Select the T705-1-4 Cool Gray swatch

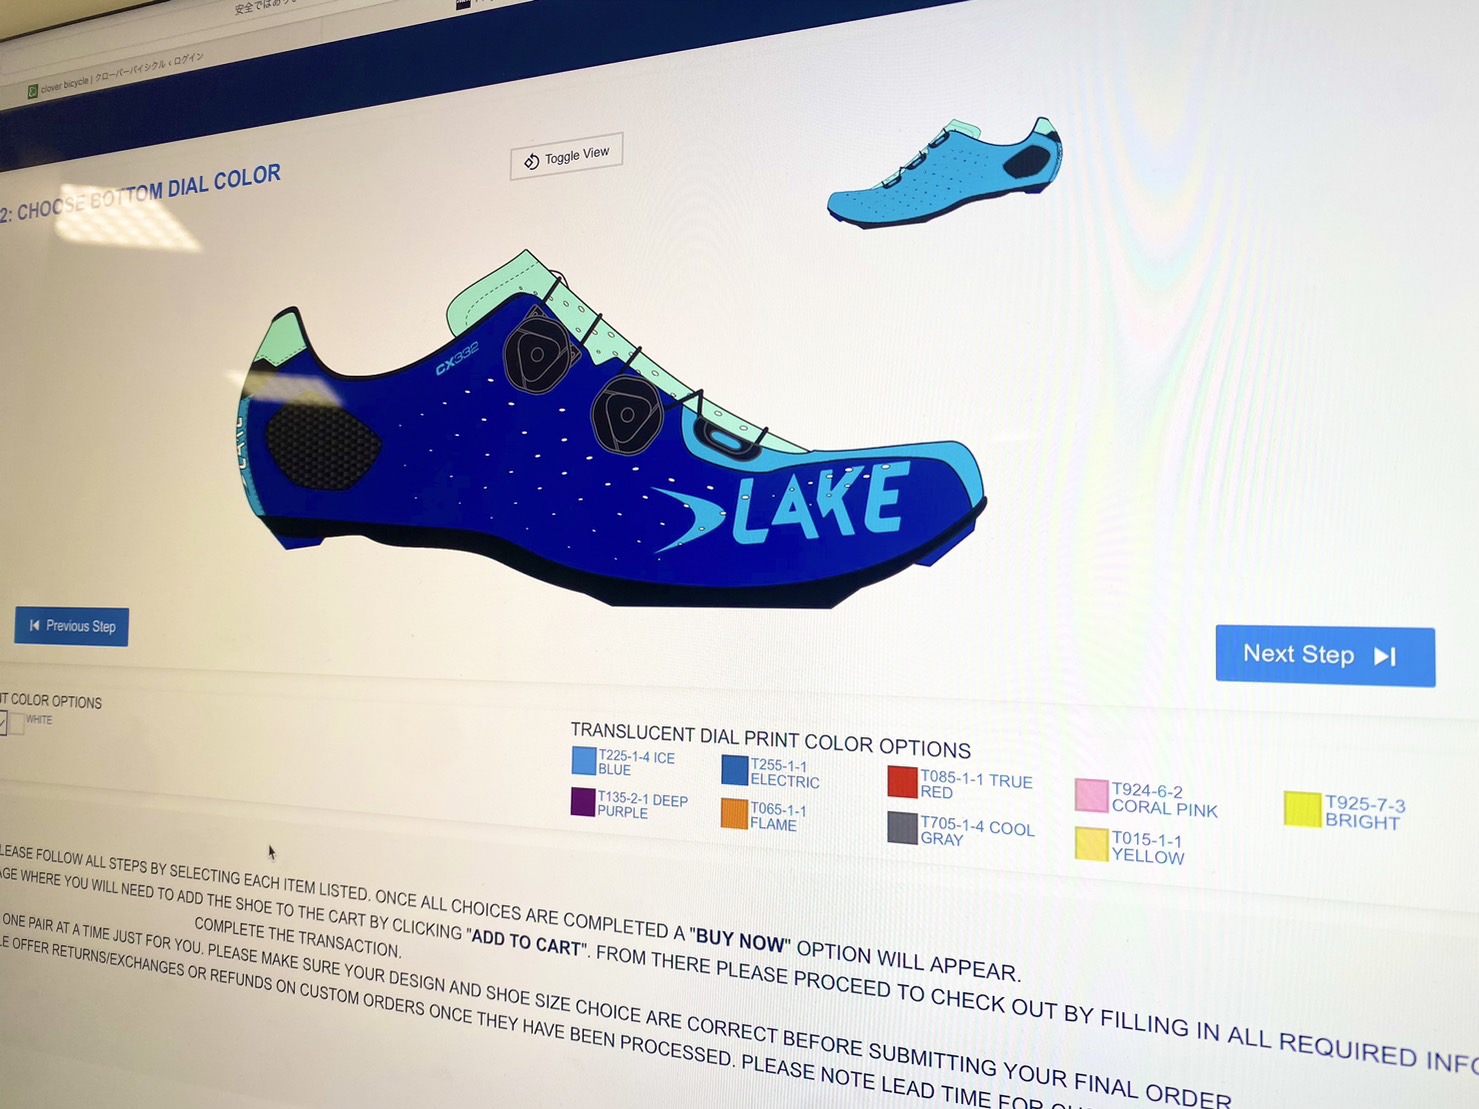902,828
